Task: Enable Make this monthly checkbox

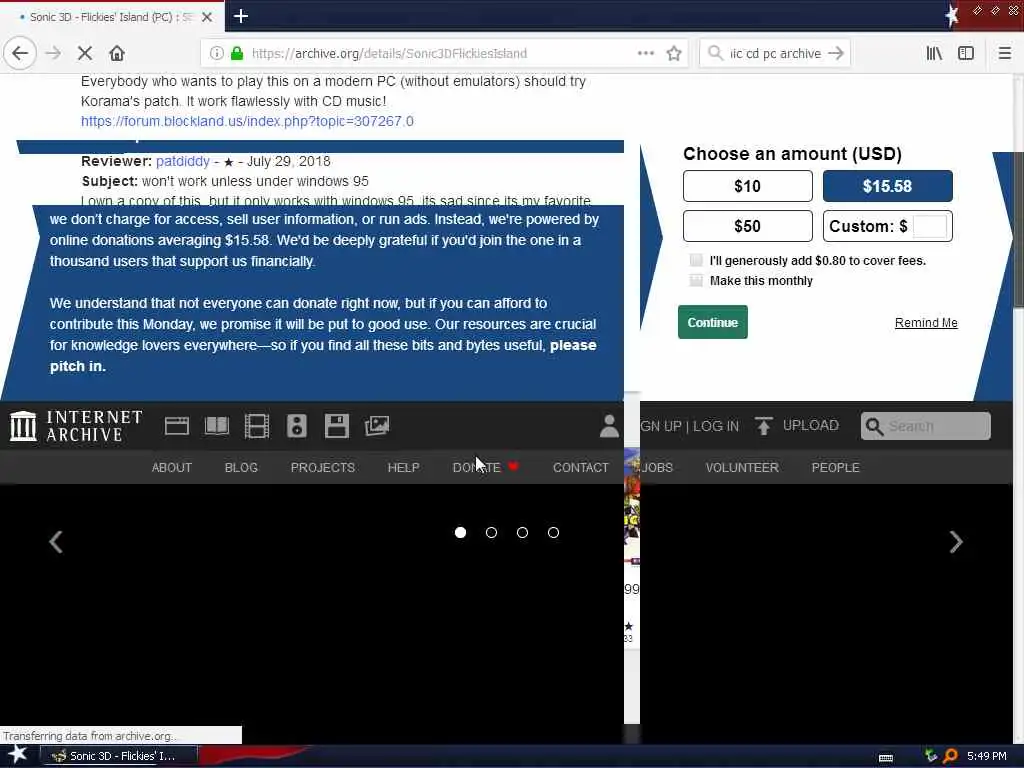Action: click(x=696, y=281)
